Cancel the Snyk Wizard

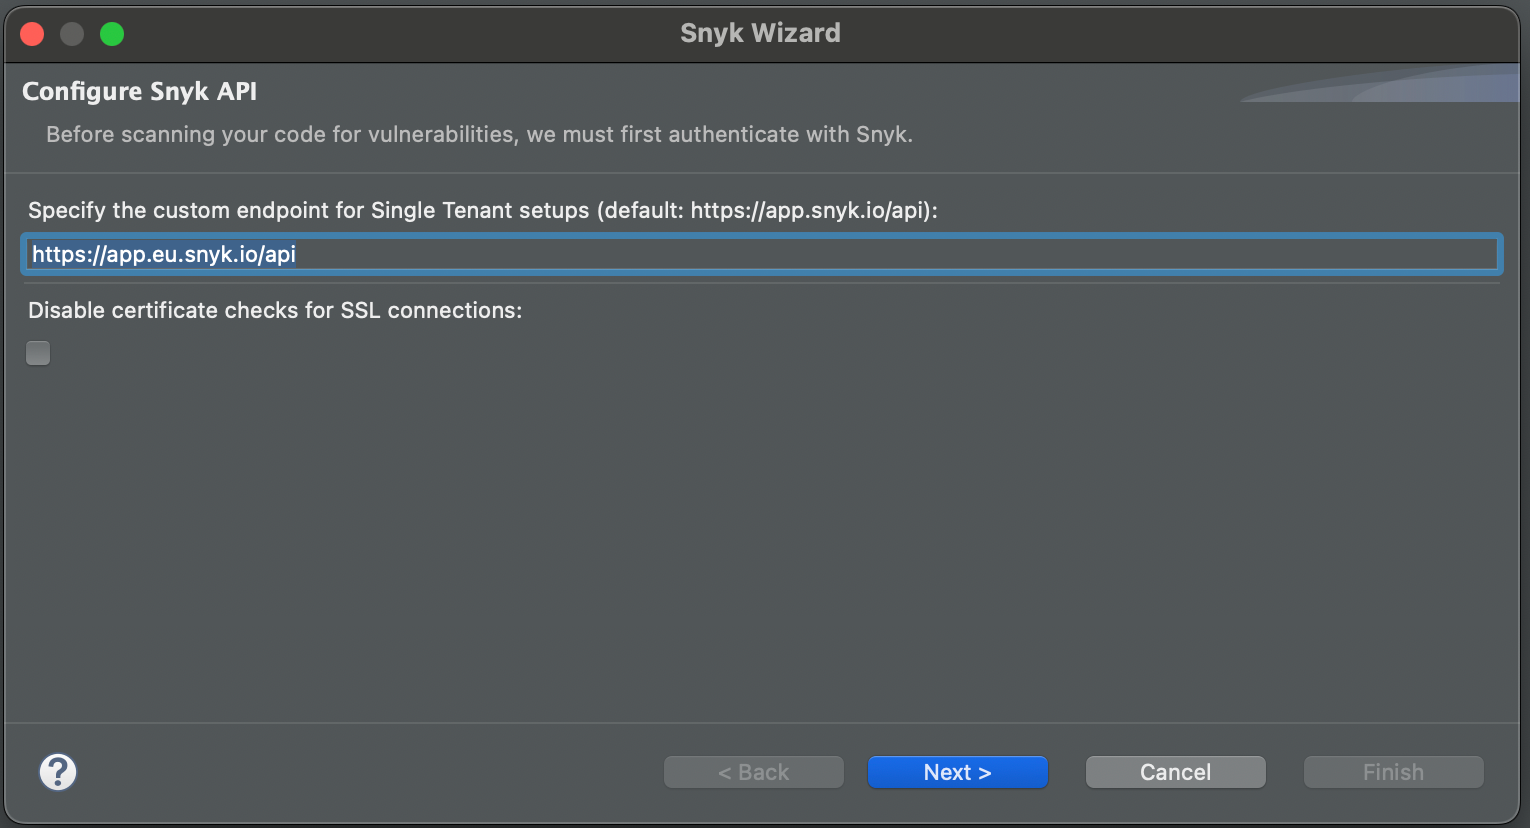coord(1175,772)
